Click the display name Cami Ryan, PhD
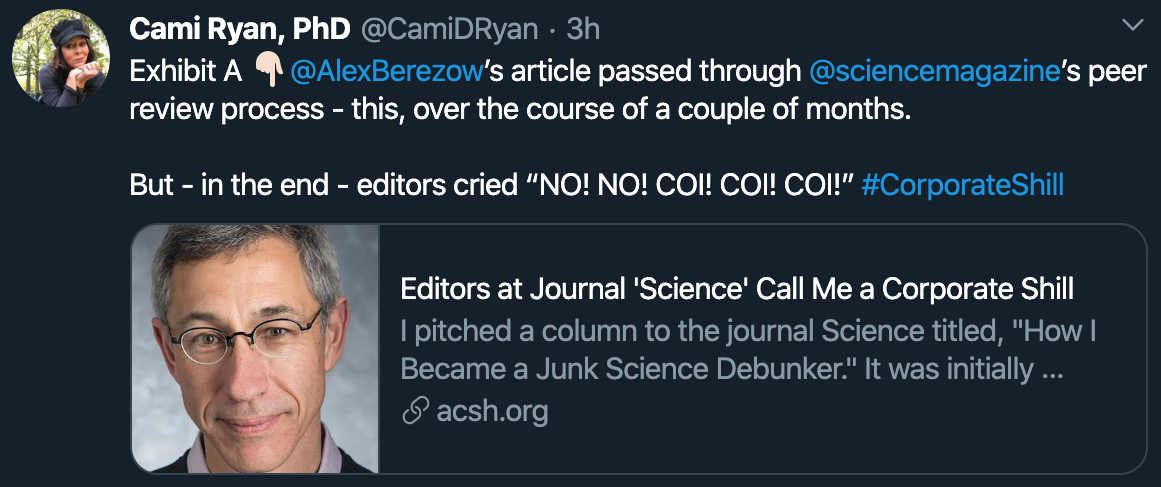Image resolution: width=1161 pixels, height=487 pixels. point(239,30)
